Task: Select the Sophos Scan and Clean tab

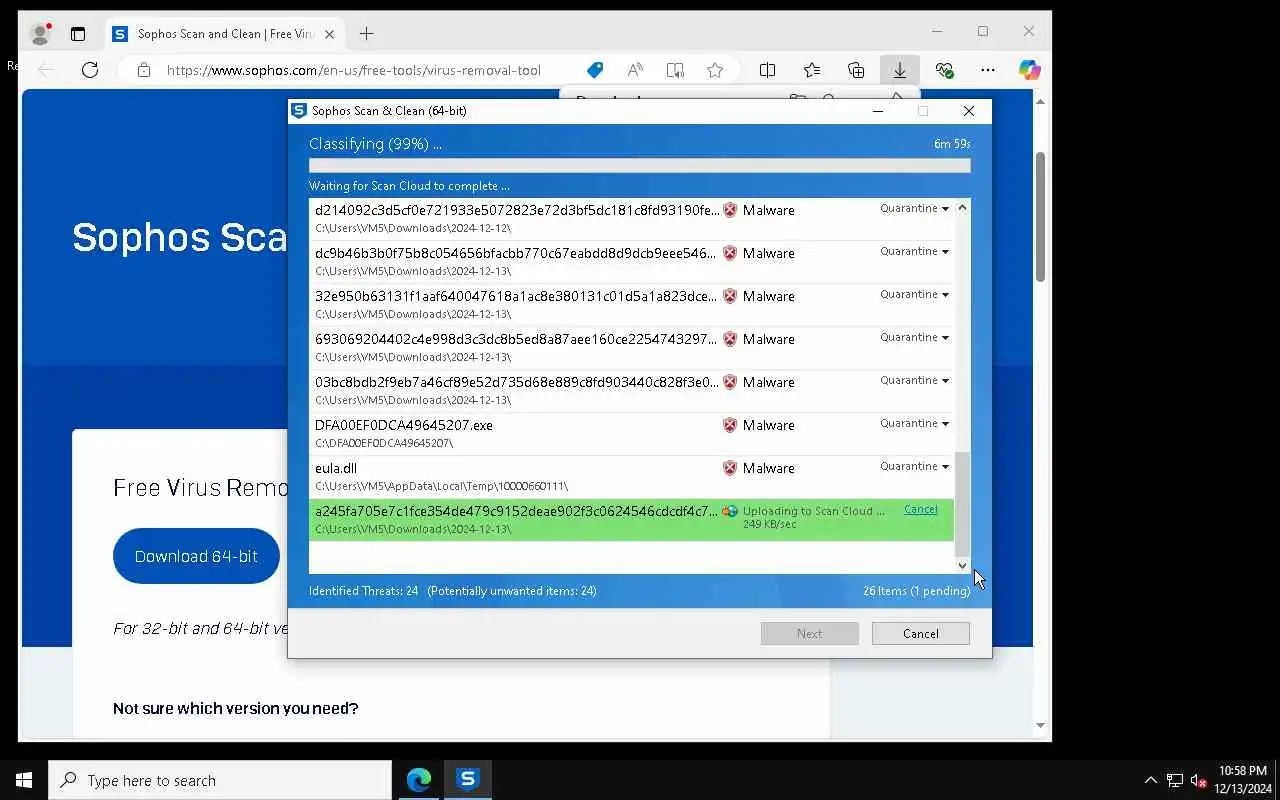Action: coord(225,34)
